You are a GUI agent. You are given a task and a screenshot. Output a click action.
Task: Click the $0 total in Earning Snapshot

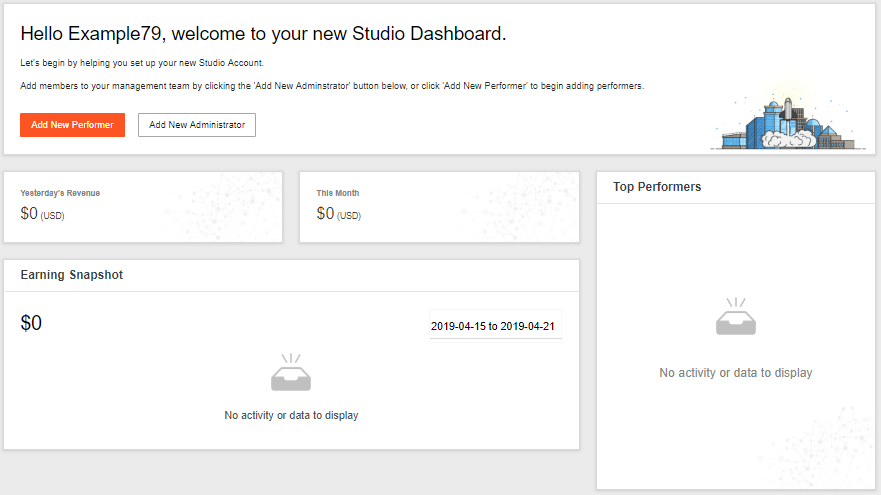click(31, 323)
